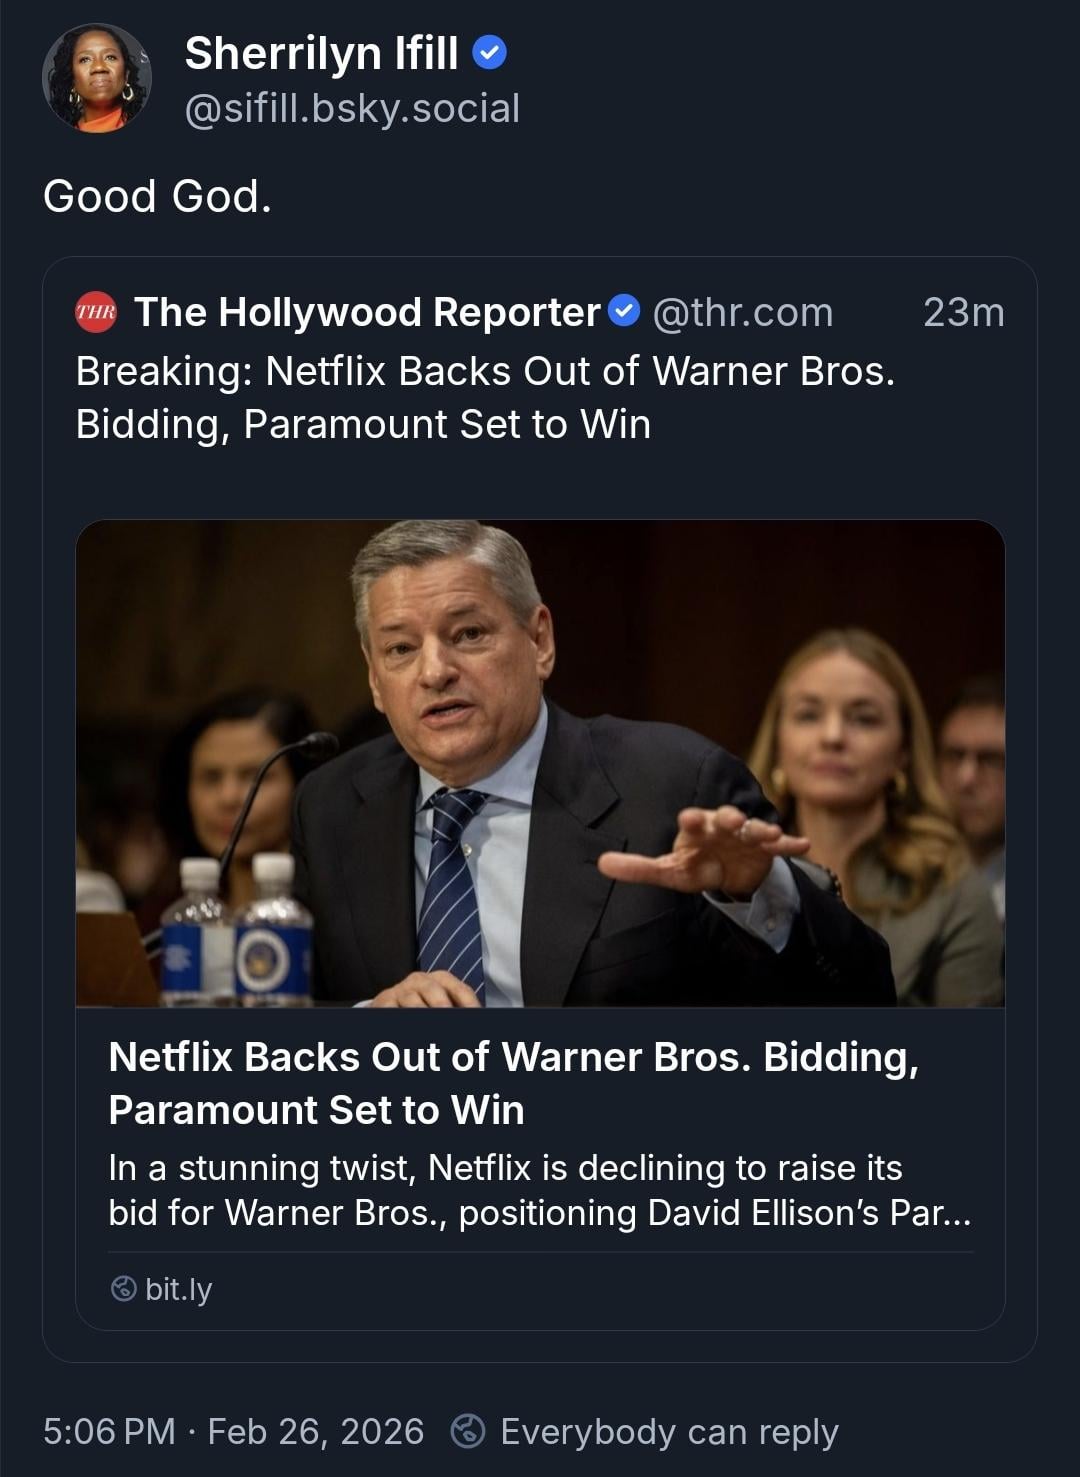Image resolution: width=1080 pixels, height=1477 pixels.
Task: Open the @thr.com handle
Action: click(742, 312)
